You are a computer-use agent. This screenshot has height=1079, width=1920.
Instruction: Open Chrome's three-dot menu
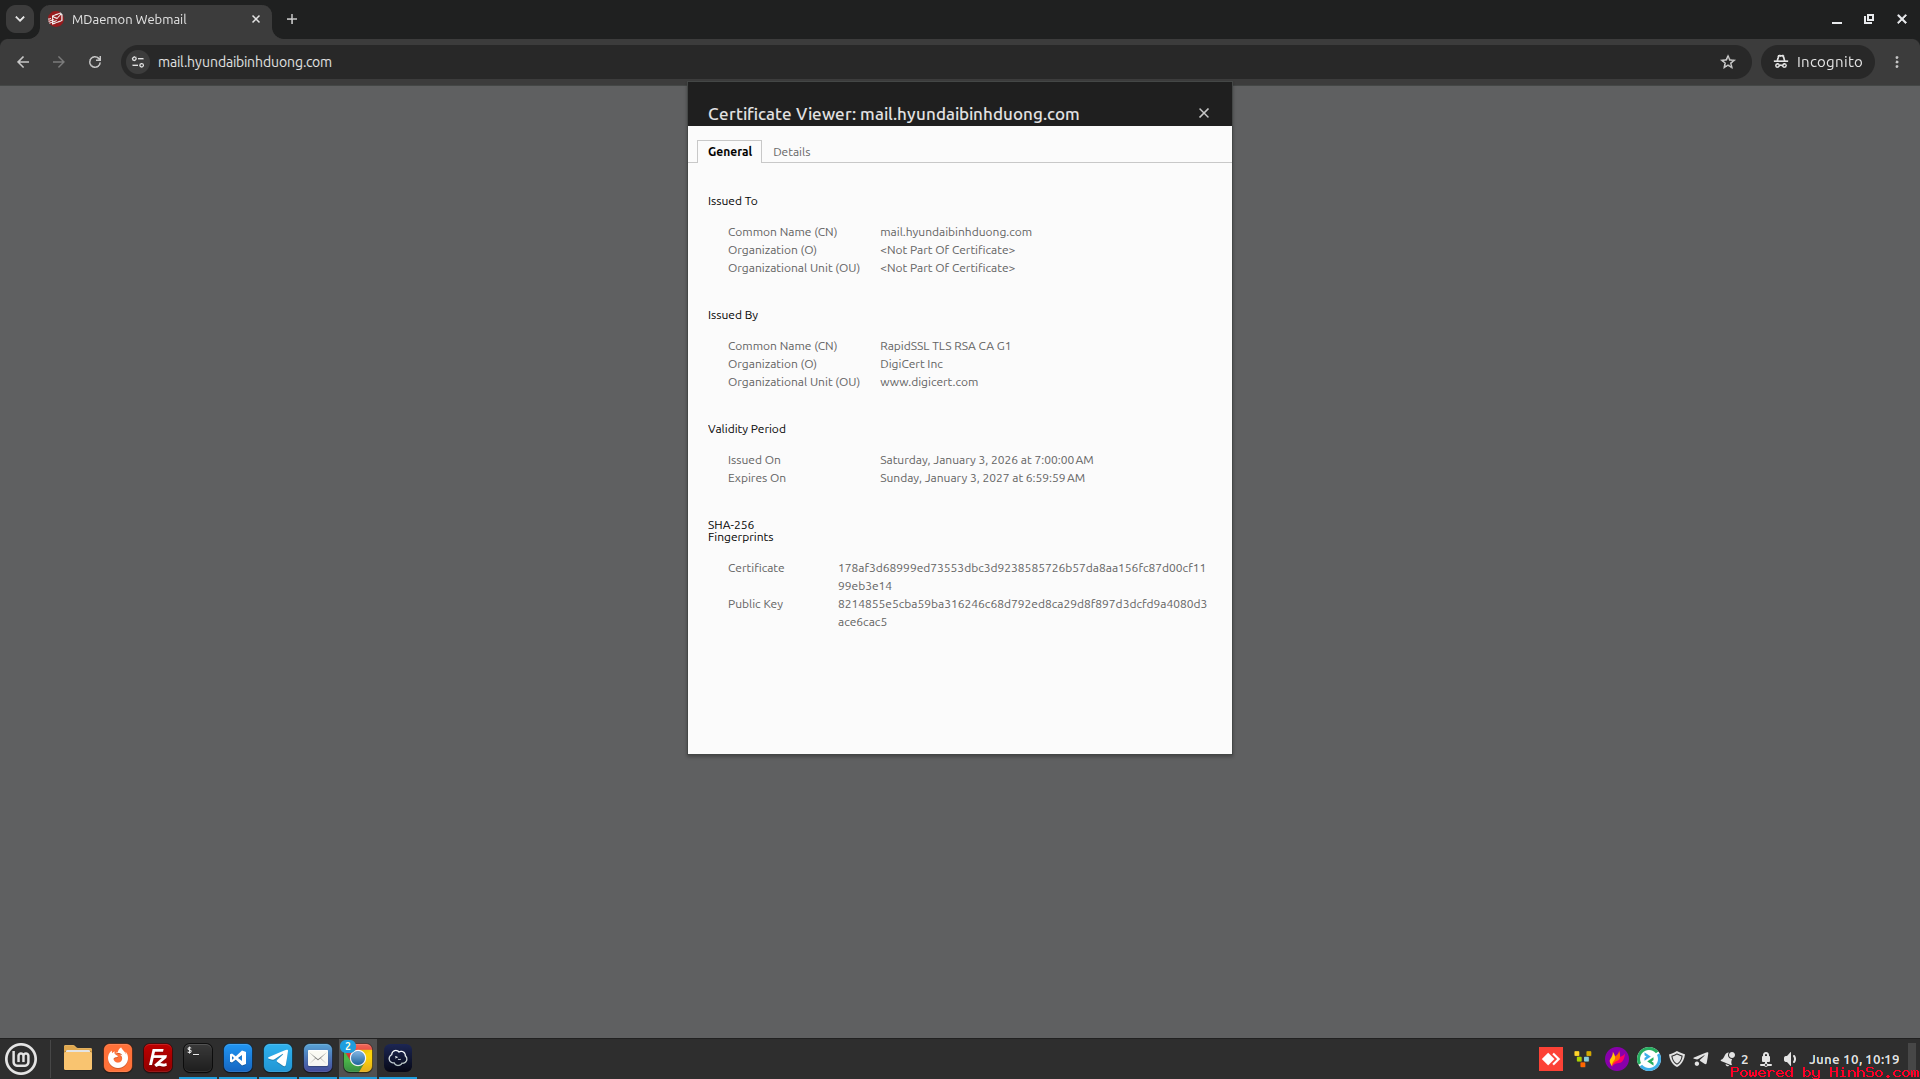1897,62
